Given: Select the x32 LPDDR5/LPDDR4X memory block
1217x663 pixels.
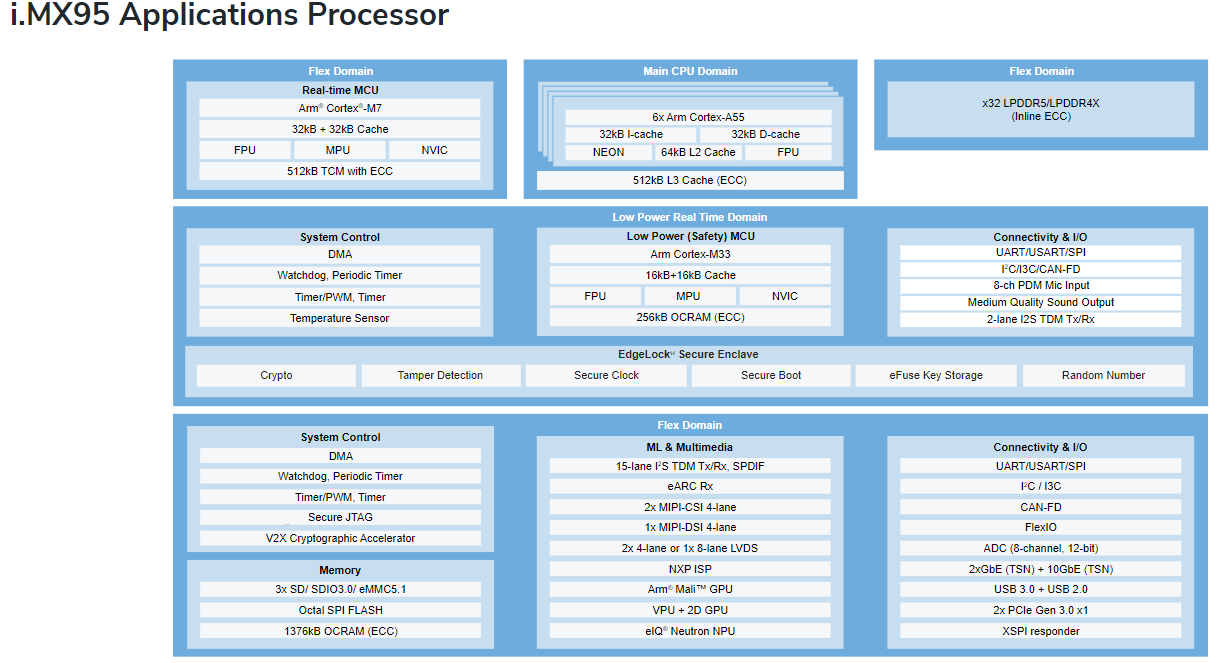Looking at the screenshot, I should (1040, 109).
